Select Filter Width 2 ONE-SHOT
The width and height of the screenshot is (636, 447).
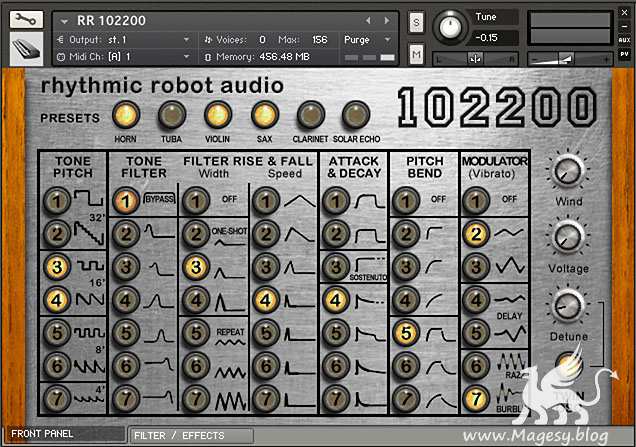(x=196, y=234)
